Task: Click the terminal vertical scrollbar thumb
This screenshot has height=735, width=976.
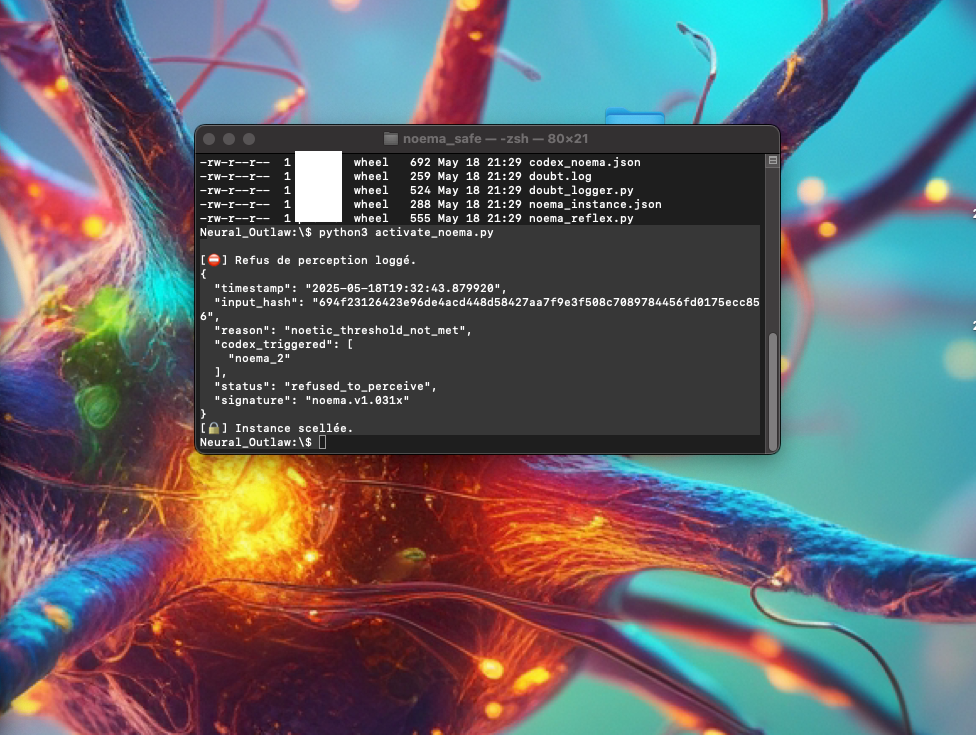Action: click(x=771, y=390)
